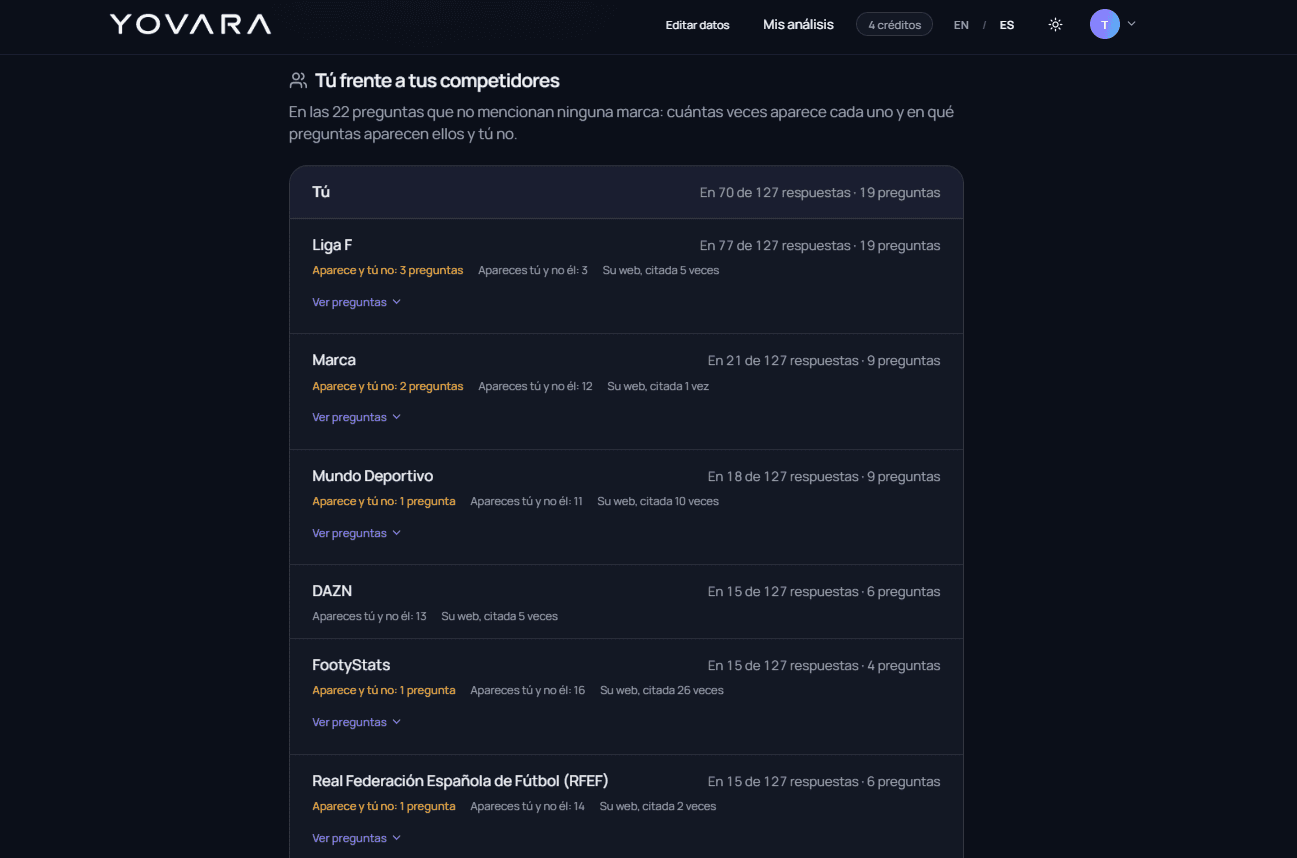Click the 4 créditos badge
Screen dimensions: 1297x858
(x=894, y=24)
